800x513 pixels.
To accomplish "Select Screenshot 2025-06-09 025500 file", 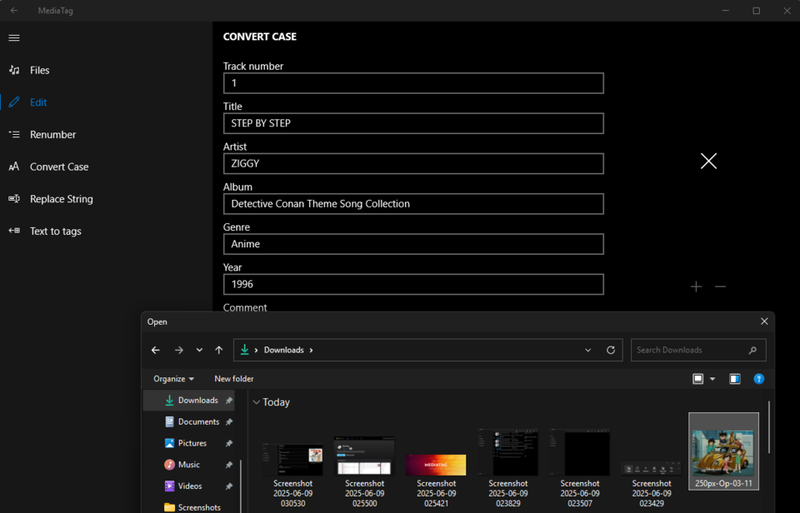I will [364, 472].
